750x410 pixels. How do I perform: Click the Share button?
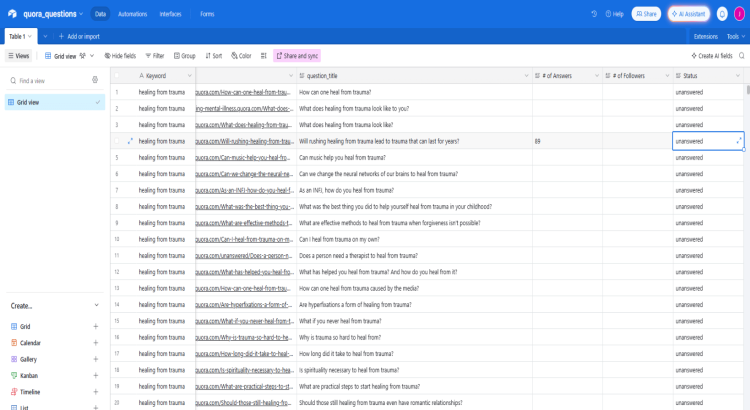click(x=646, y=14)
